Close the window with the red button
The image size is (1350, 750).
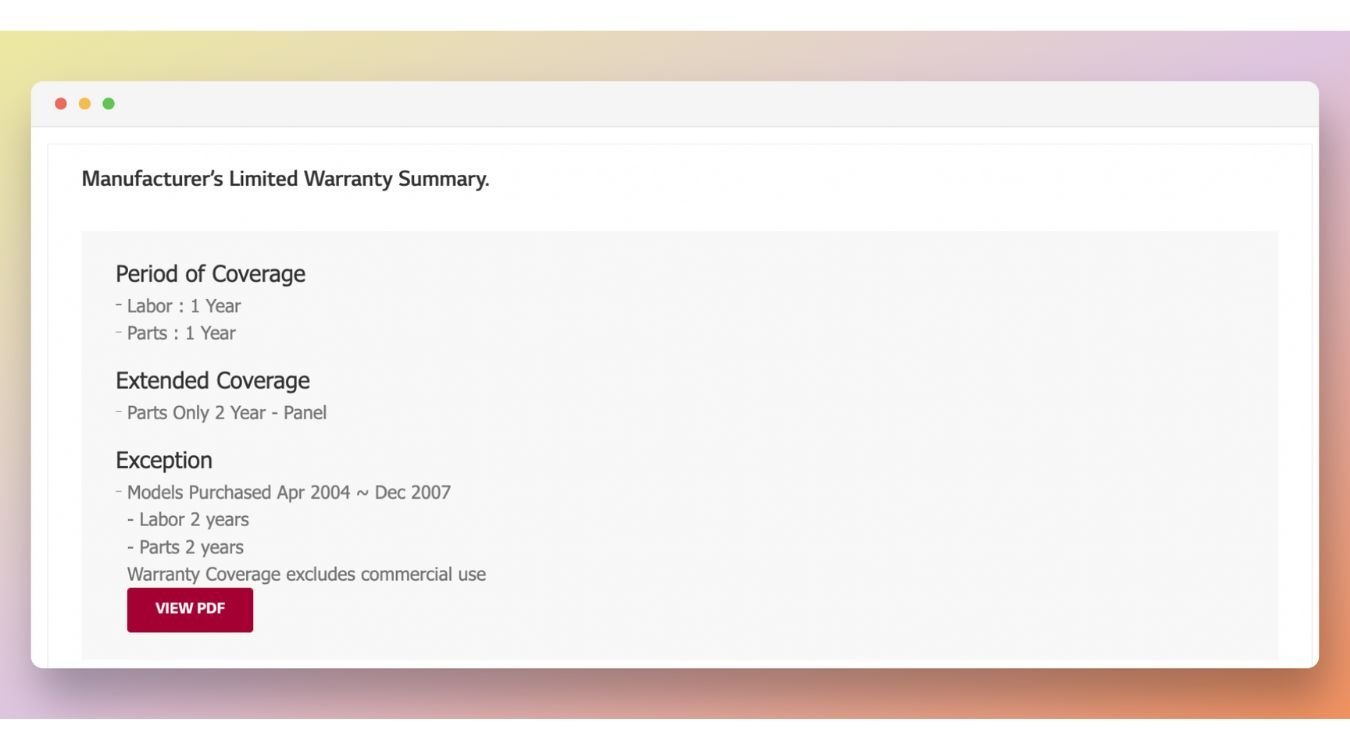point(61,104)
